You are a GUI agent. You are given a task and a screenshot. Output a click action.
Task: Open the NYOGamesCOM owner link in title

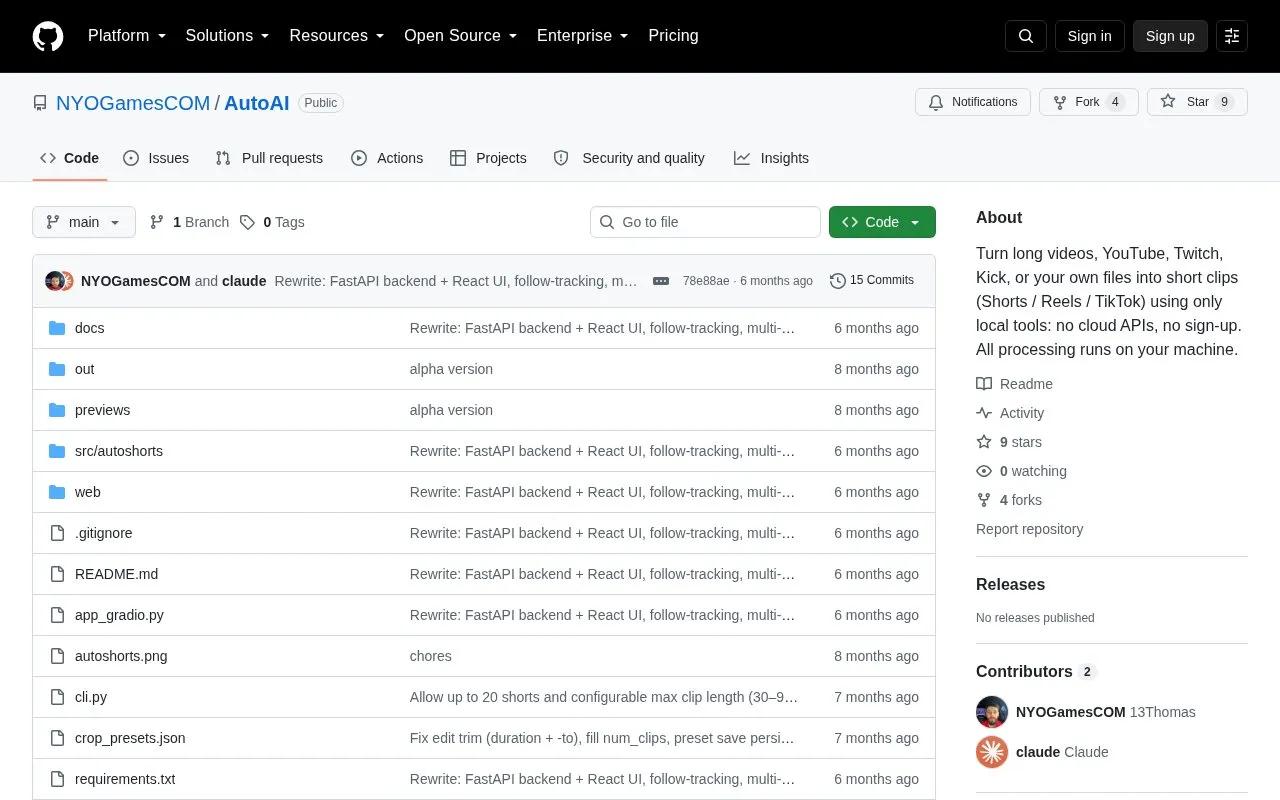[x=133, y=103]
